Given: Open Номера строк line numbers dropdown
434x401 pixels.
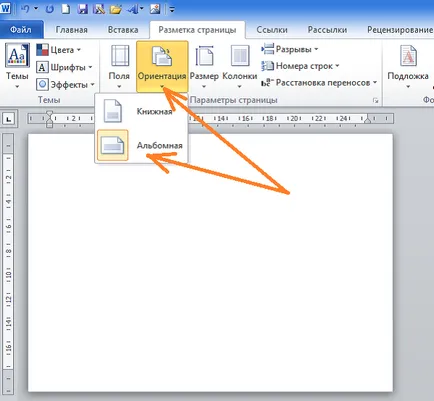Looking at the screenshot, I should tap(300, 66).
